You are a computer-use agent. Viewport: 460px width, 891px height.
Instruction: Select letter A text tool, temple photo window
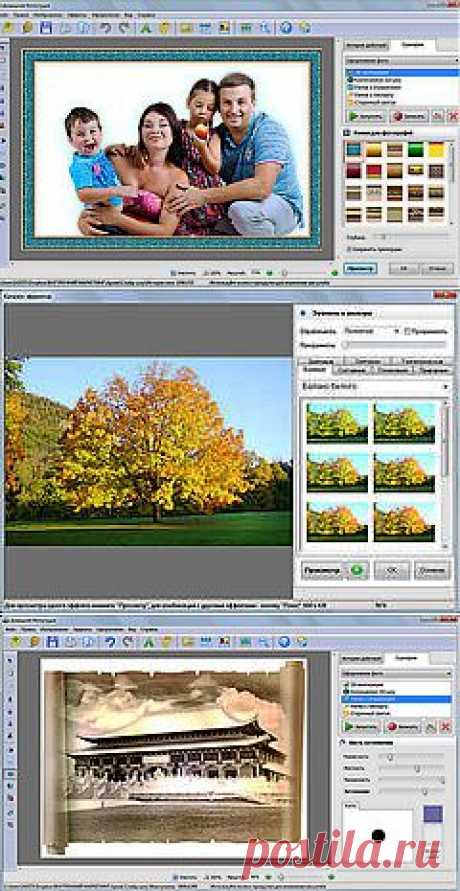(x=148, y=642)
